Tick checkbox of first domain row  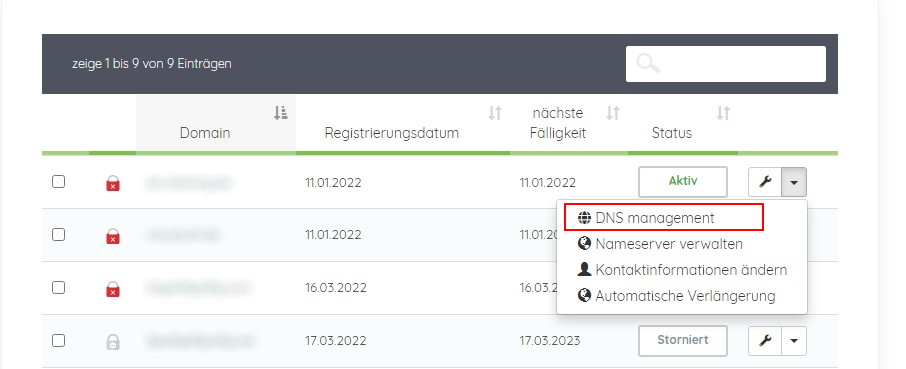tap(58, 182)
